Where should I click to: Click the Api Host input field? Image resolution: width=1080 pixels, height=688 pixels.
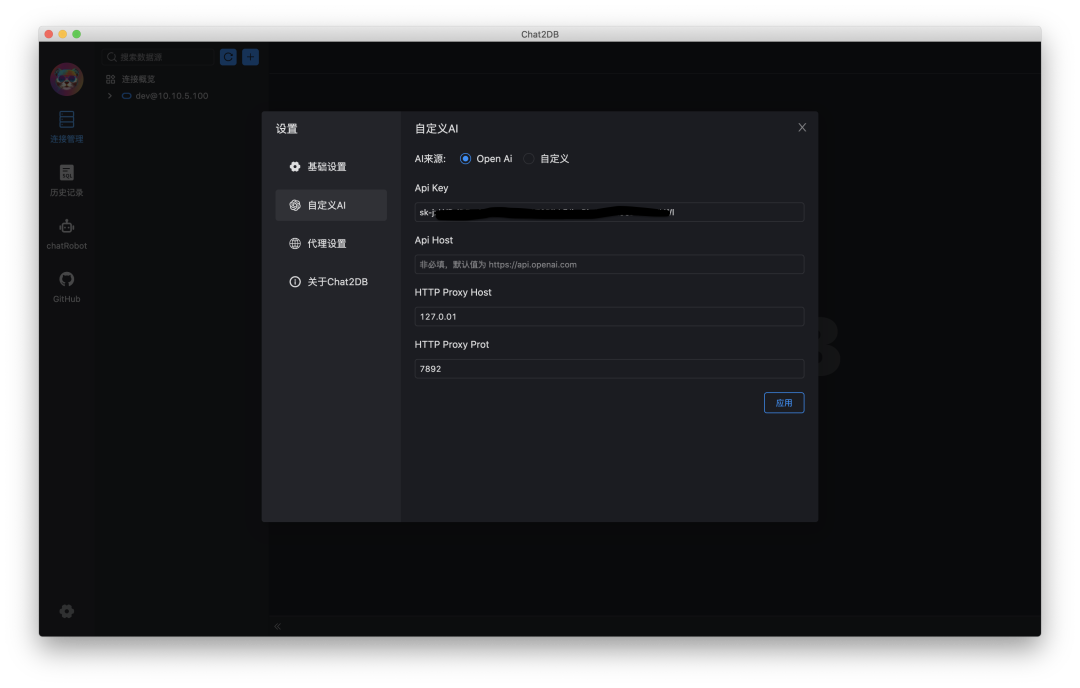point(609,264)
